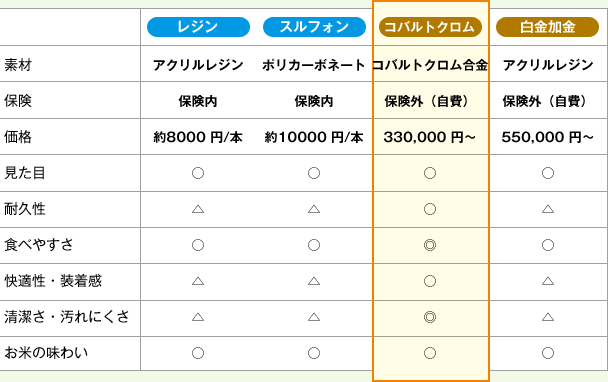
Task: Click the 330,000 円〜 price cell
Action: (430, 137)
